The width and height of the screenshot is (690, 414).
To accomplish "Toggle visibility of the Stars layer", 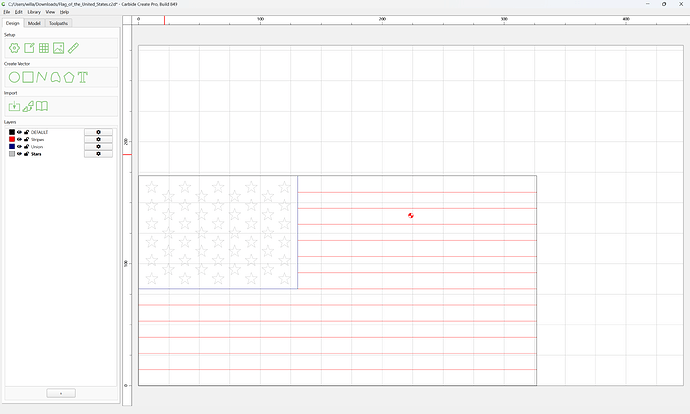I will tap(19, 154).
